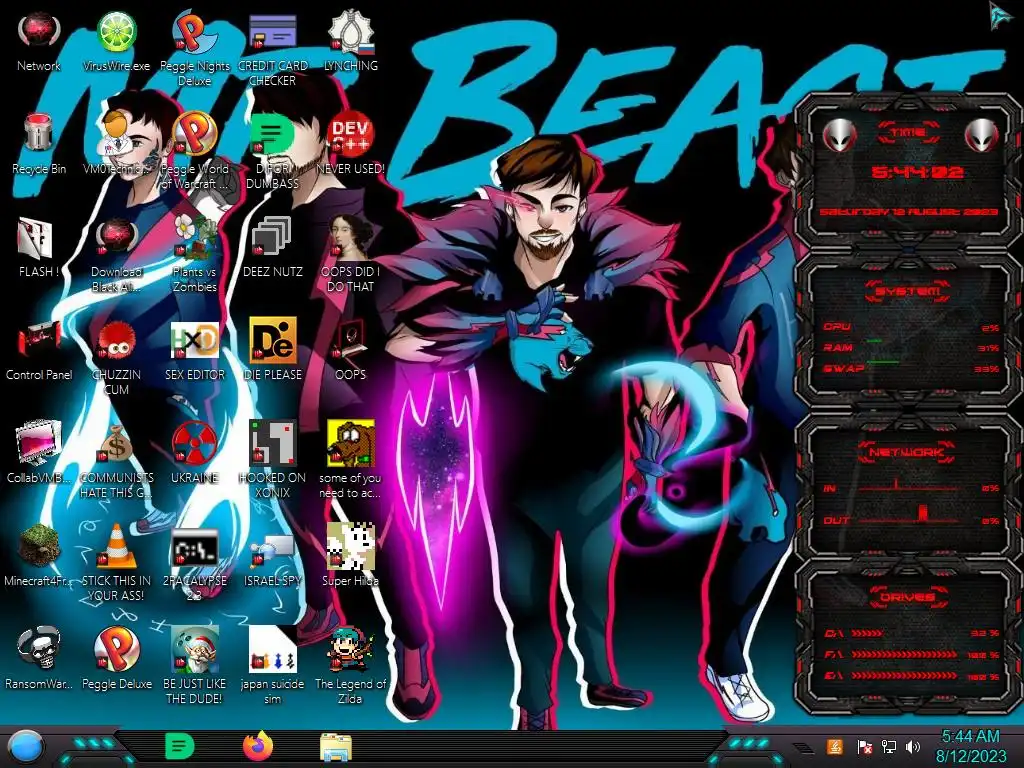Select the CREDIT CARD CHECKER icon
This screenshot has height=768, width=1024.
[272, 33]
